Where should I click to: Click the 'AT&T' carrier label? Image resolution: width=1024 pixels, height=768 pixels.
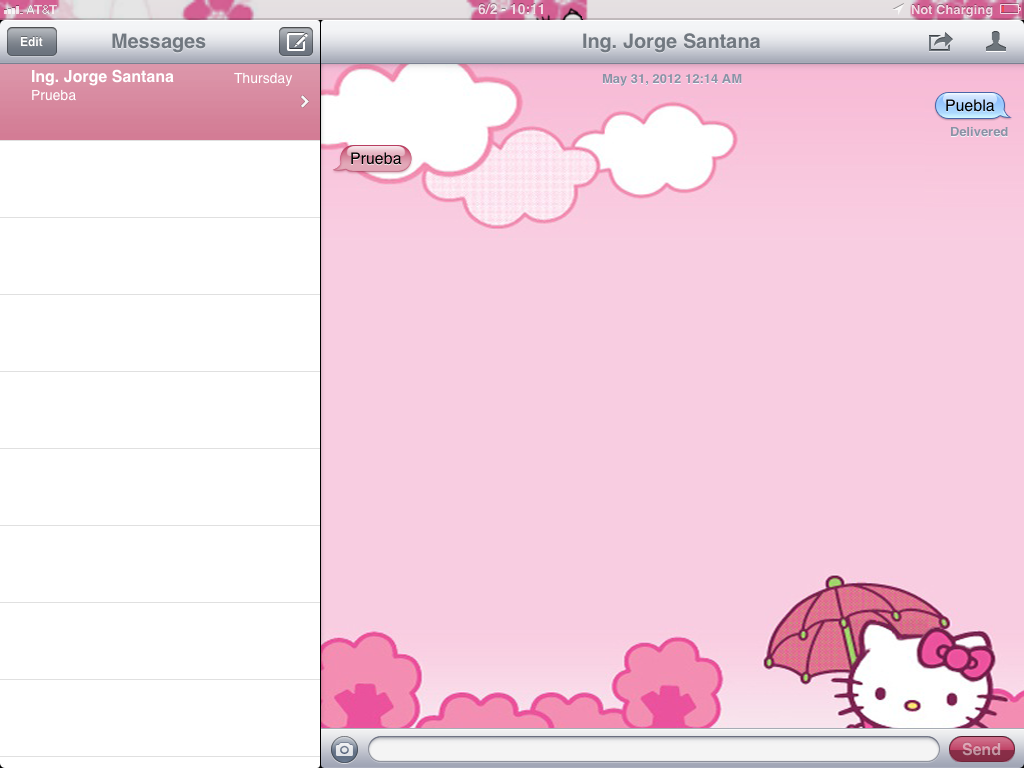(x=41, y=10)
